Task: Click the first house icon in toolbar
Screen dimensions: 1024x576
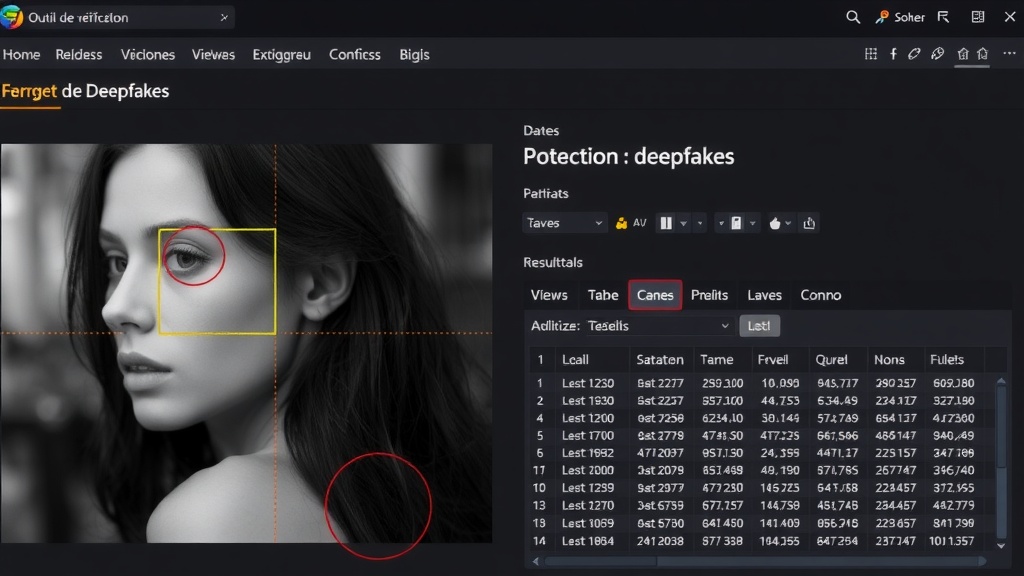Action: [962, 54]
